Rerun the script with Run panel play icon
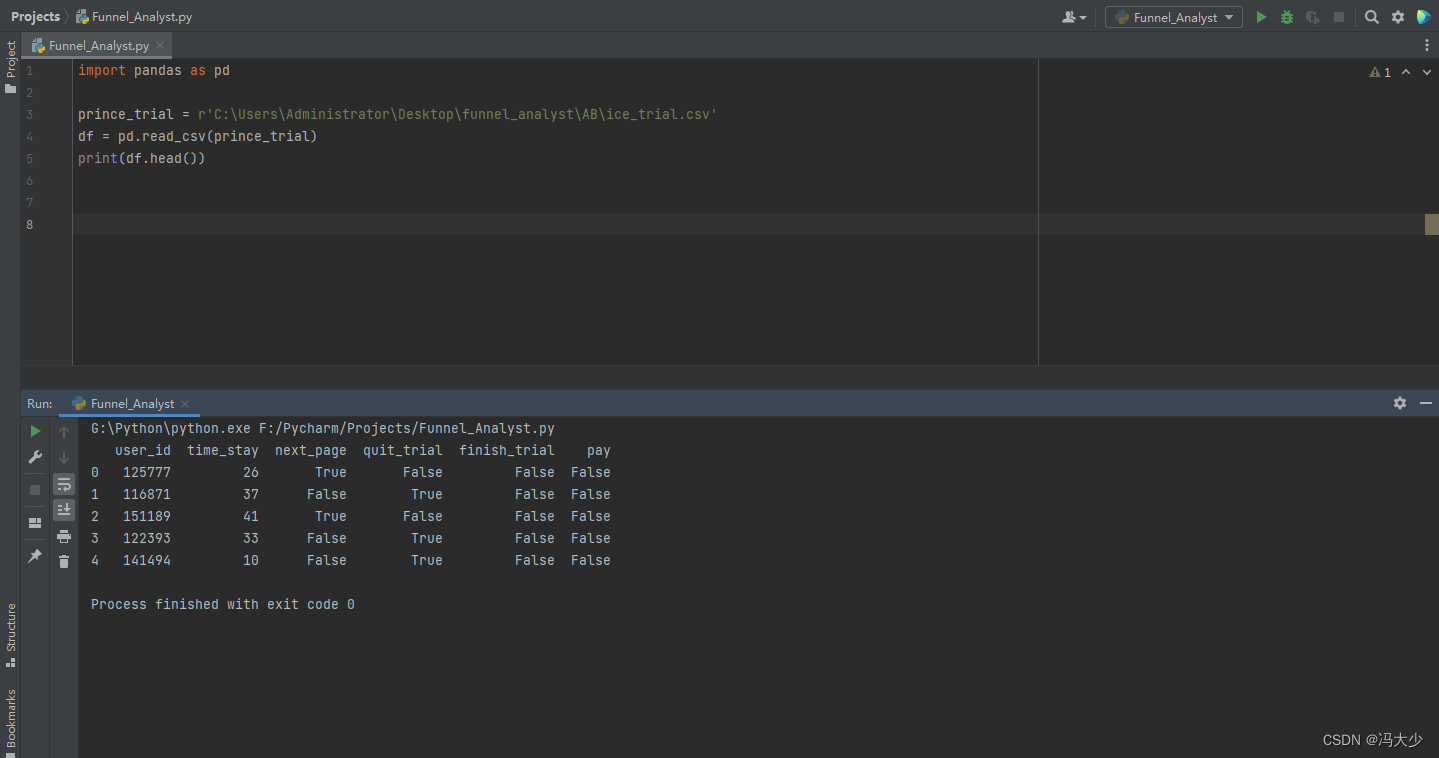1439x758 pixels. (x=35, y=431)
